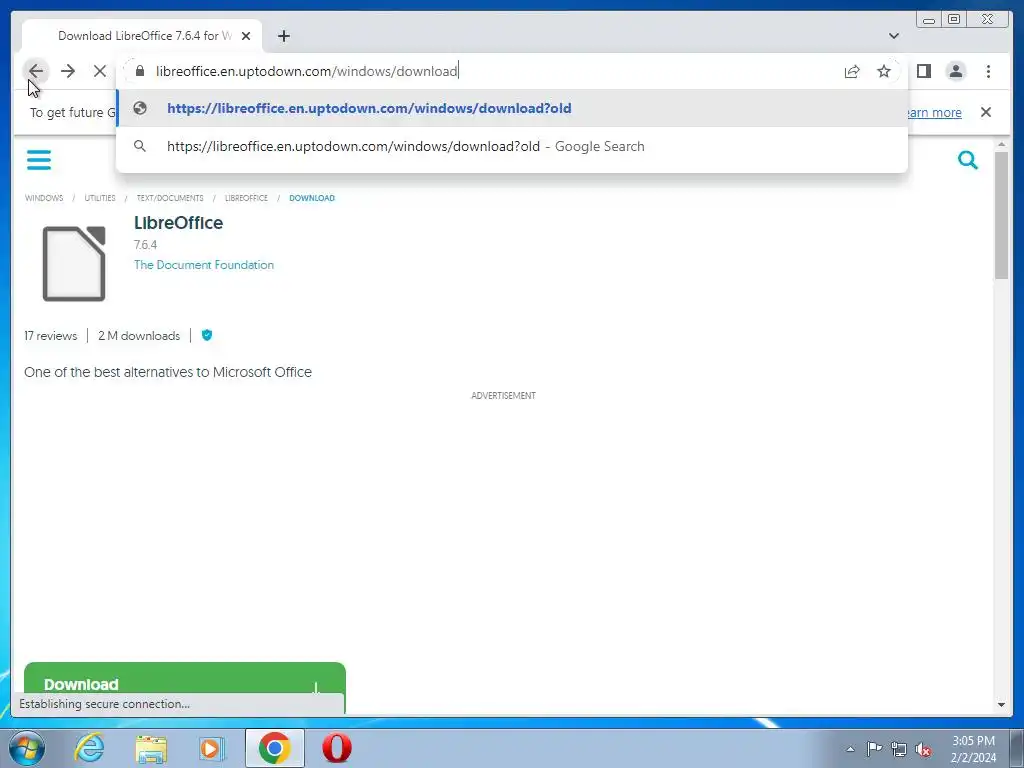Click the network tray icon
Screen dimensions: 1024x768
coord(899,749)
